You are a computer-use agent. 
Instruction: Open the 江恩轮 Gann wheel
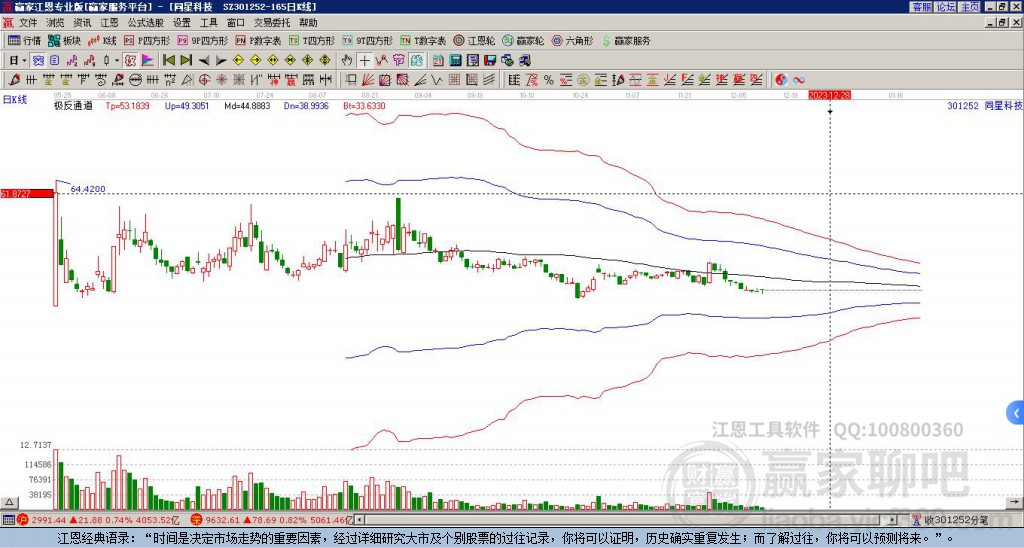[474, 40]
